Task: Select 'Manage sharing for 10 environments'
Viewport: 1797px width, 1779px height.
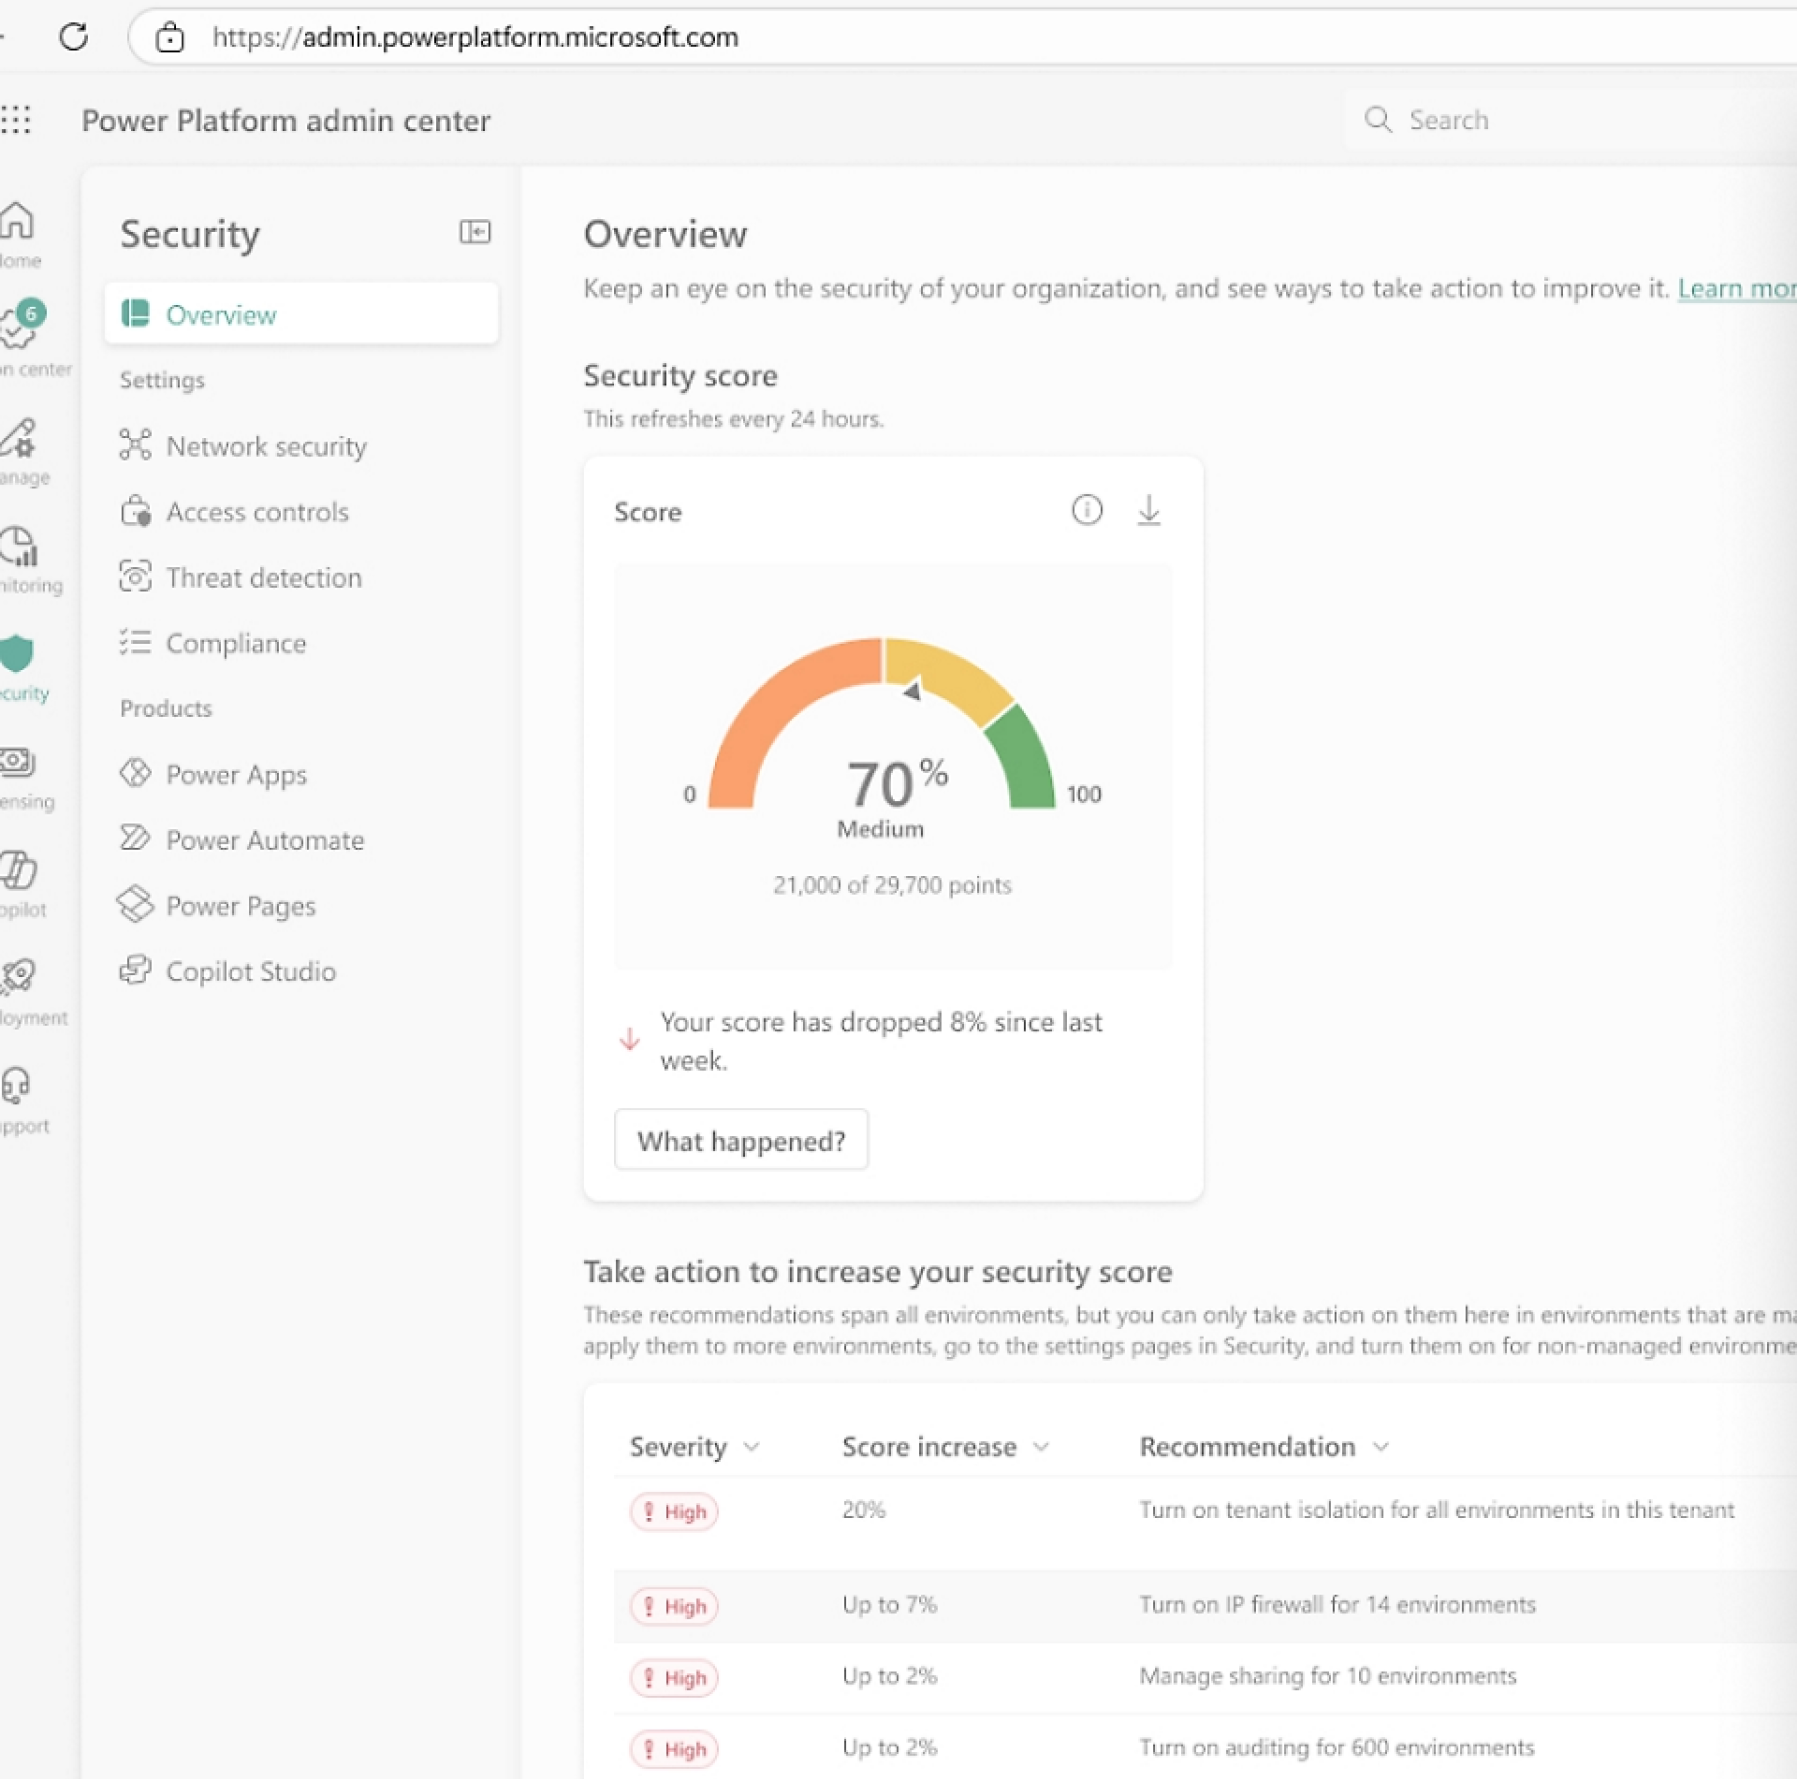Action: (1327, 1676)
